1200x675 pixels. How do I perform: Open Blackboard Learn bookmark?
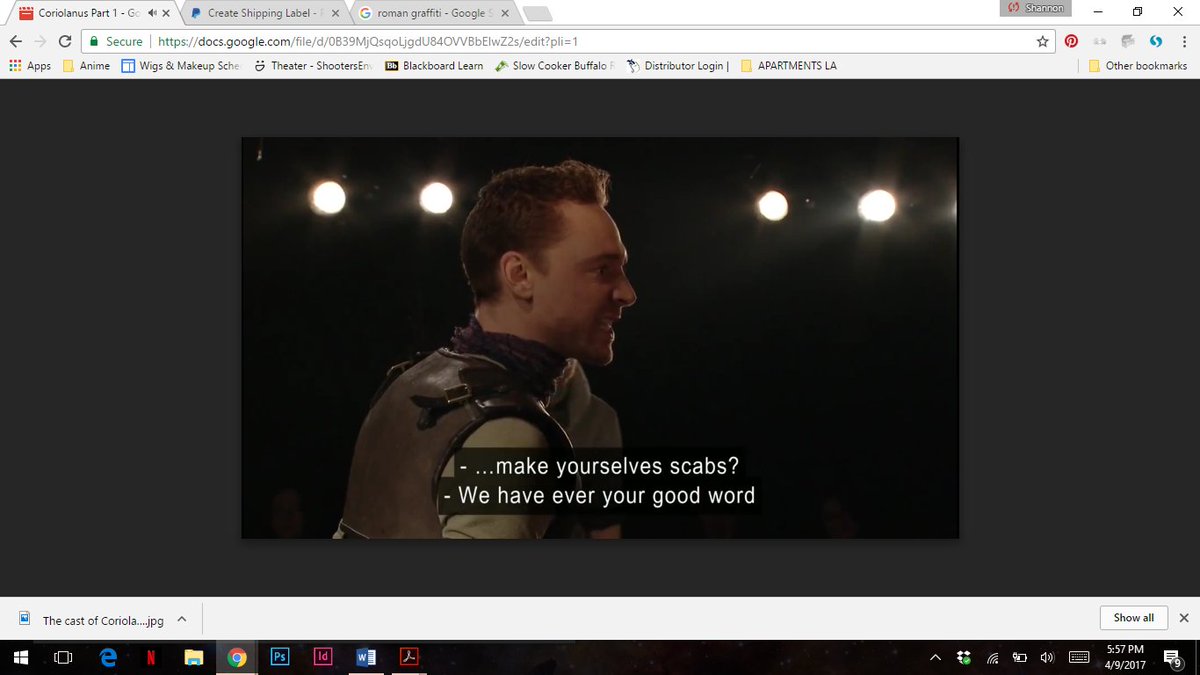pyautogui.click(x=434, y=66)
